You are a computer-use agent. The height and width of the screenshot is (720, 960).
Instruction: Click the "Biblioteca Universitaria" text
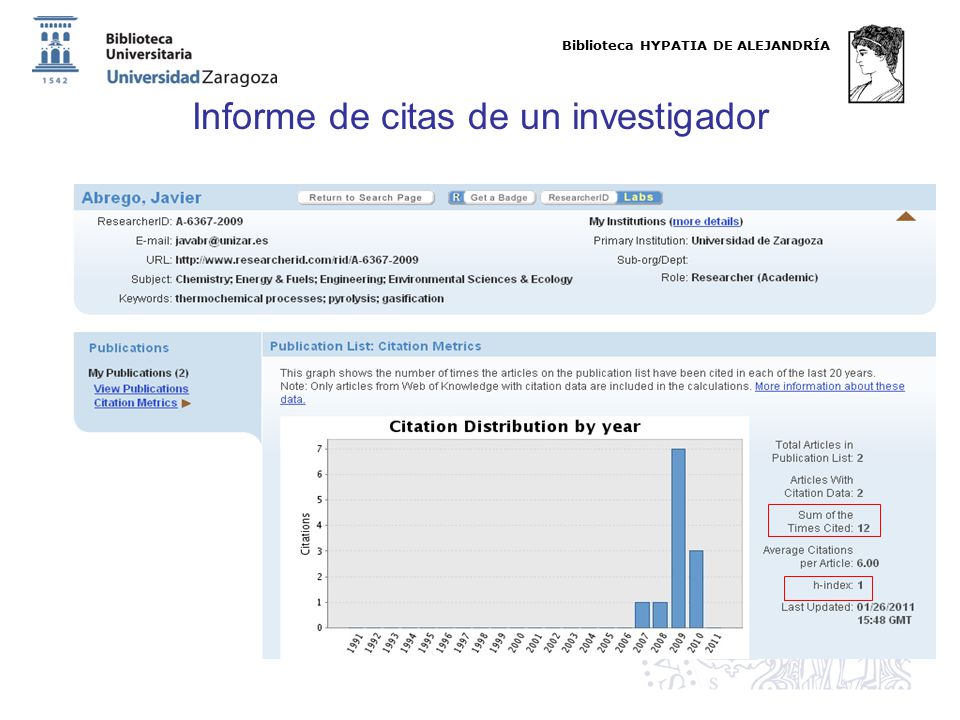pyautogui.click(x=149, y=47)
